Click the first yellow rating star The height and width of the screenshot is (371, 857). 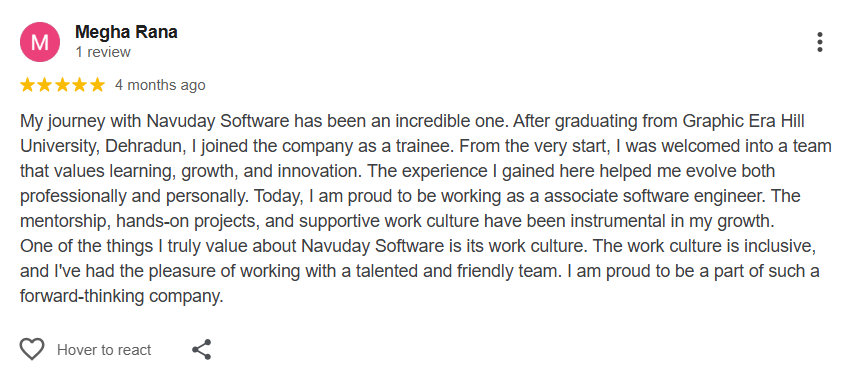[28, 85]
